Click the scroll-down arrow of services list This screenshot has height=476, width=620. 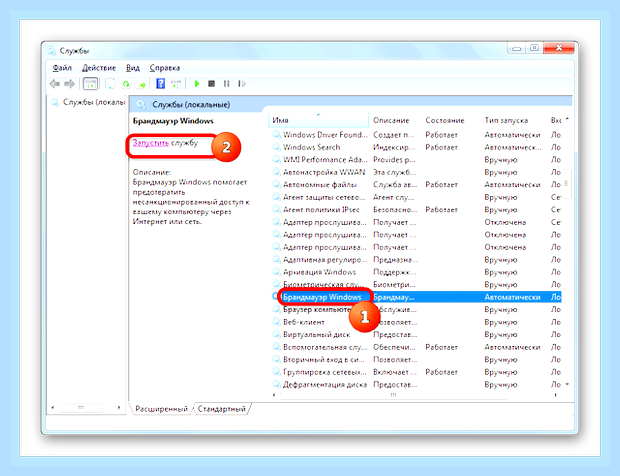pyautogui.click(x=567, y=384)
